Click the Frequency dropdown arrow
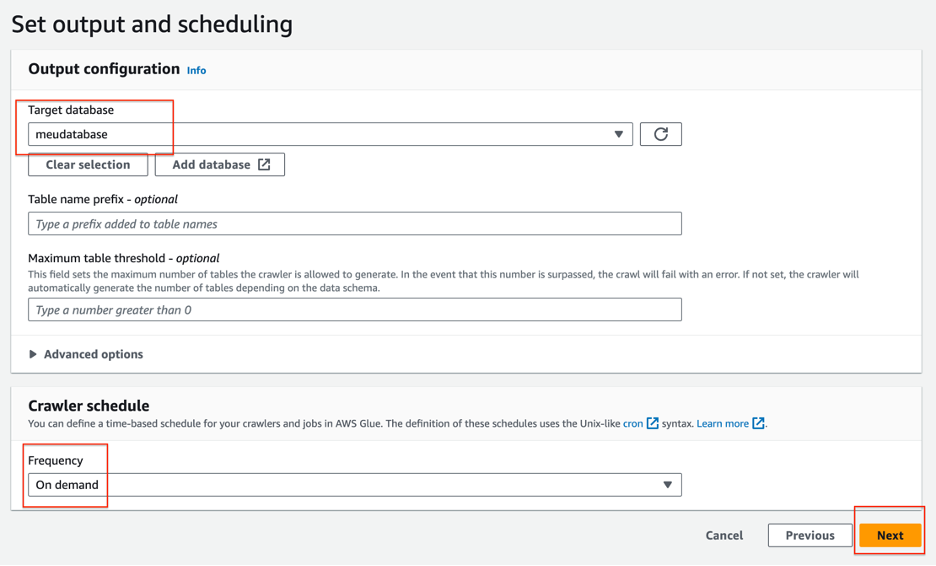 668,485
